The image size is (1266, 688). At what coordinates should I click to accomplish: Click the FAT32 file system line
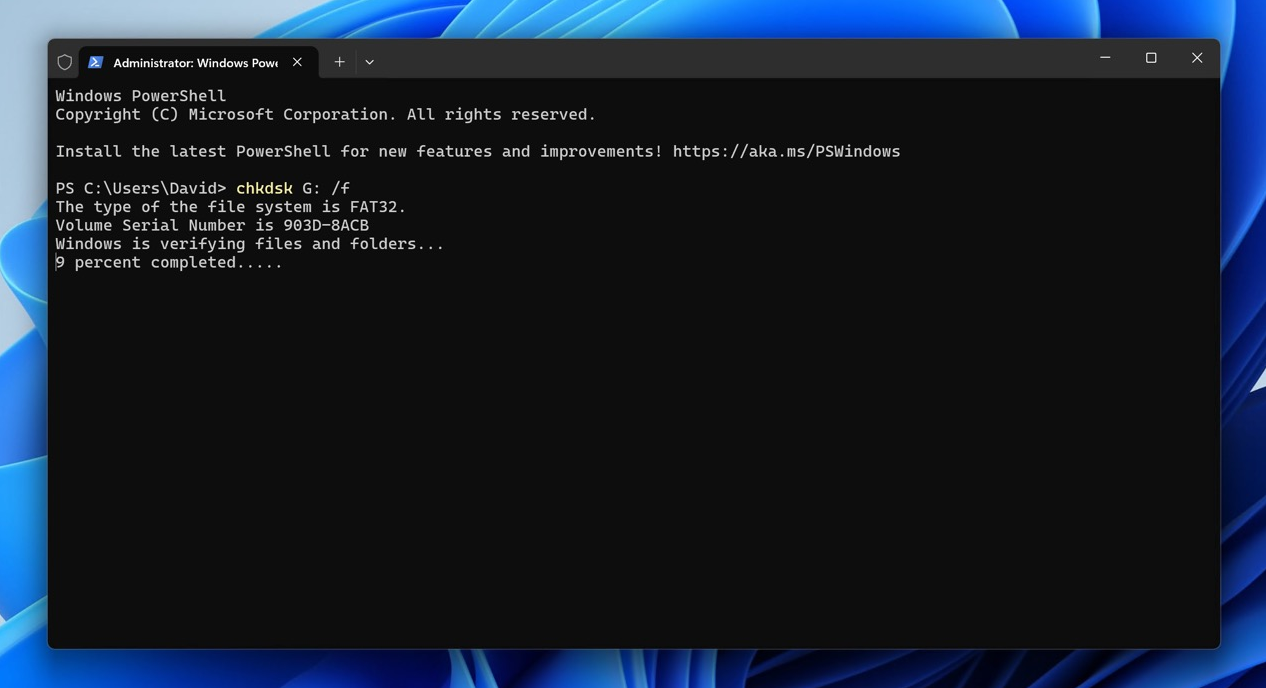230,207
